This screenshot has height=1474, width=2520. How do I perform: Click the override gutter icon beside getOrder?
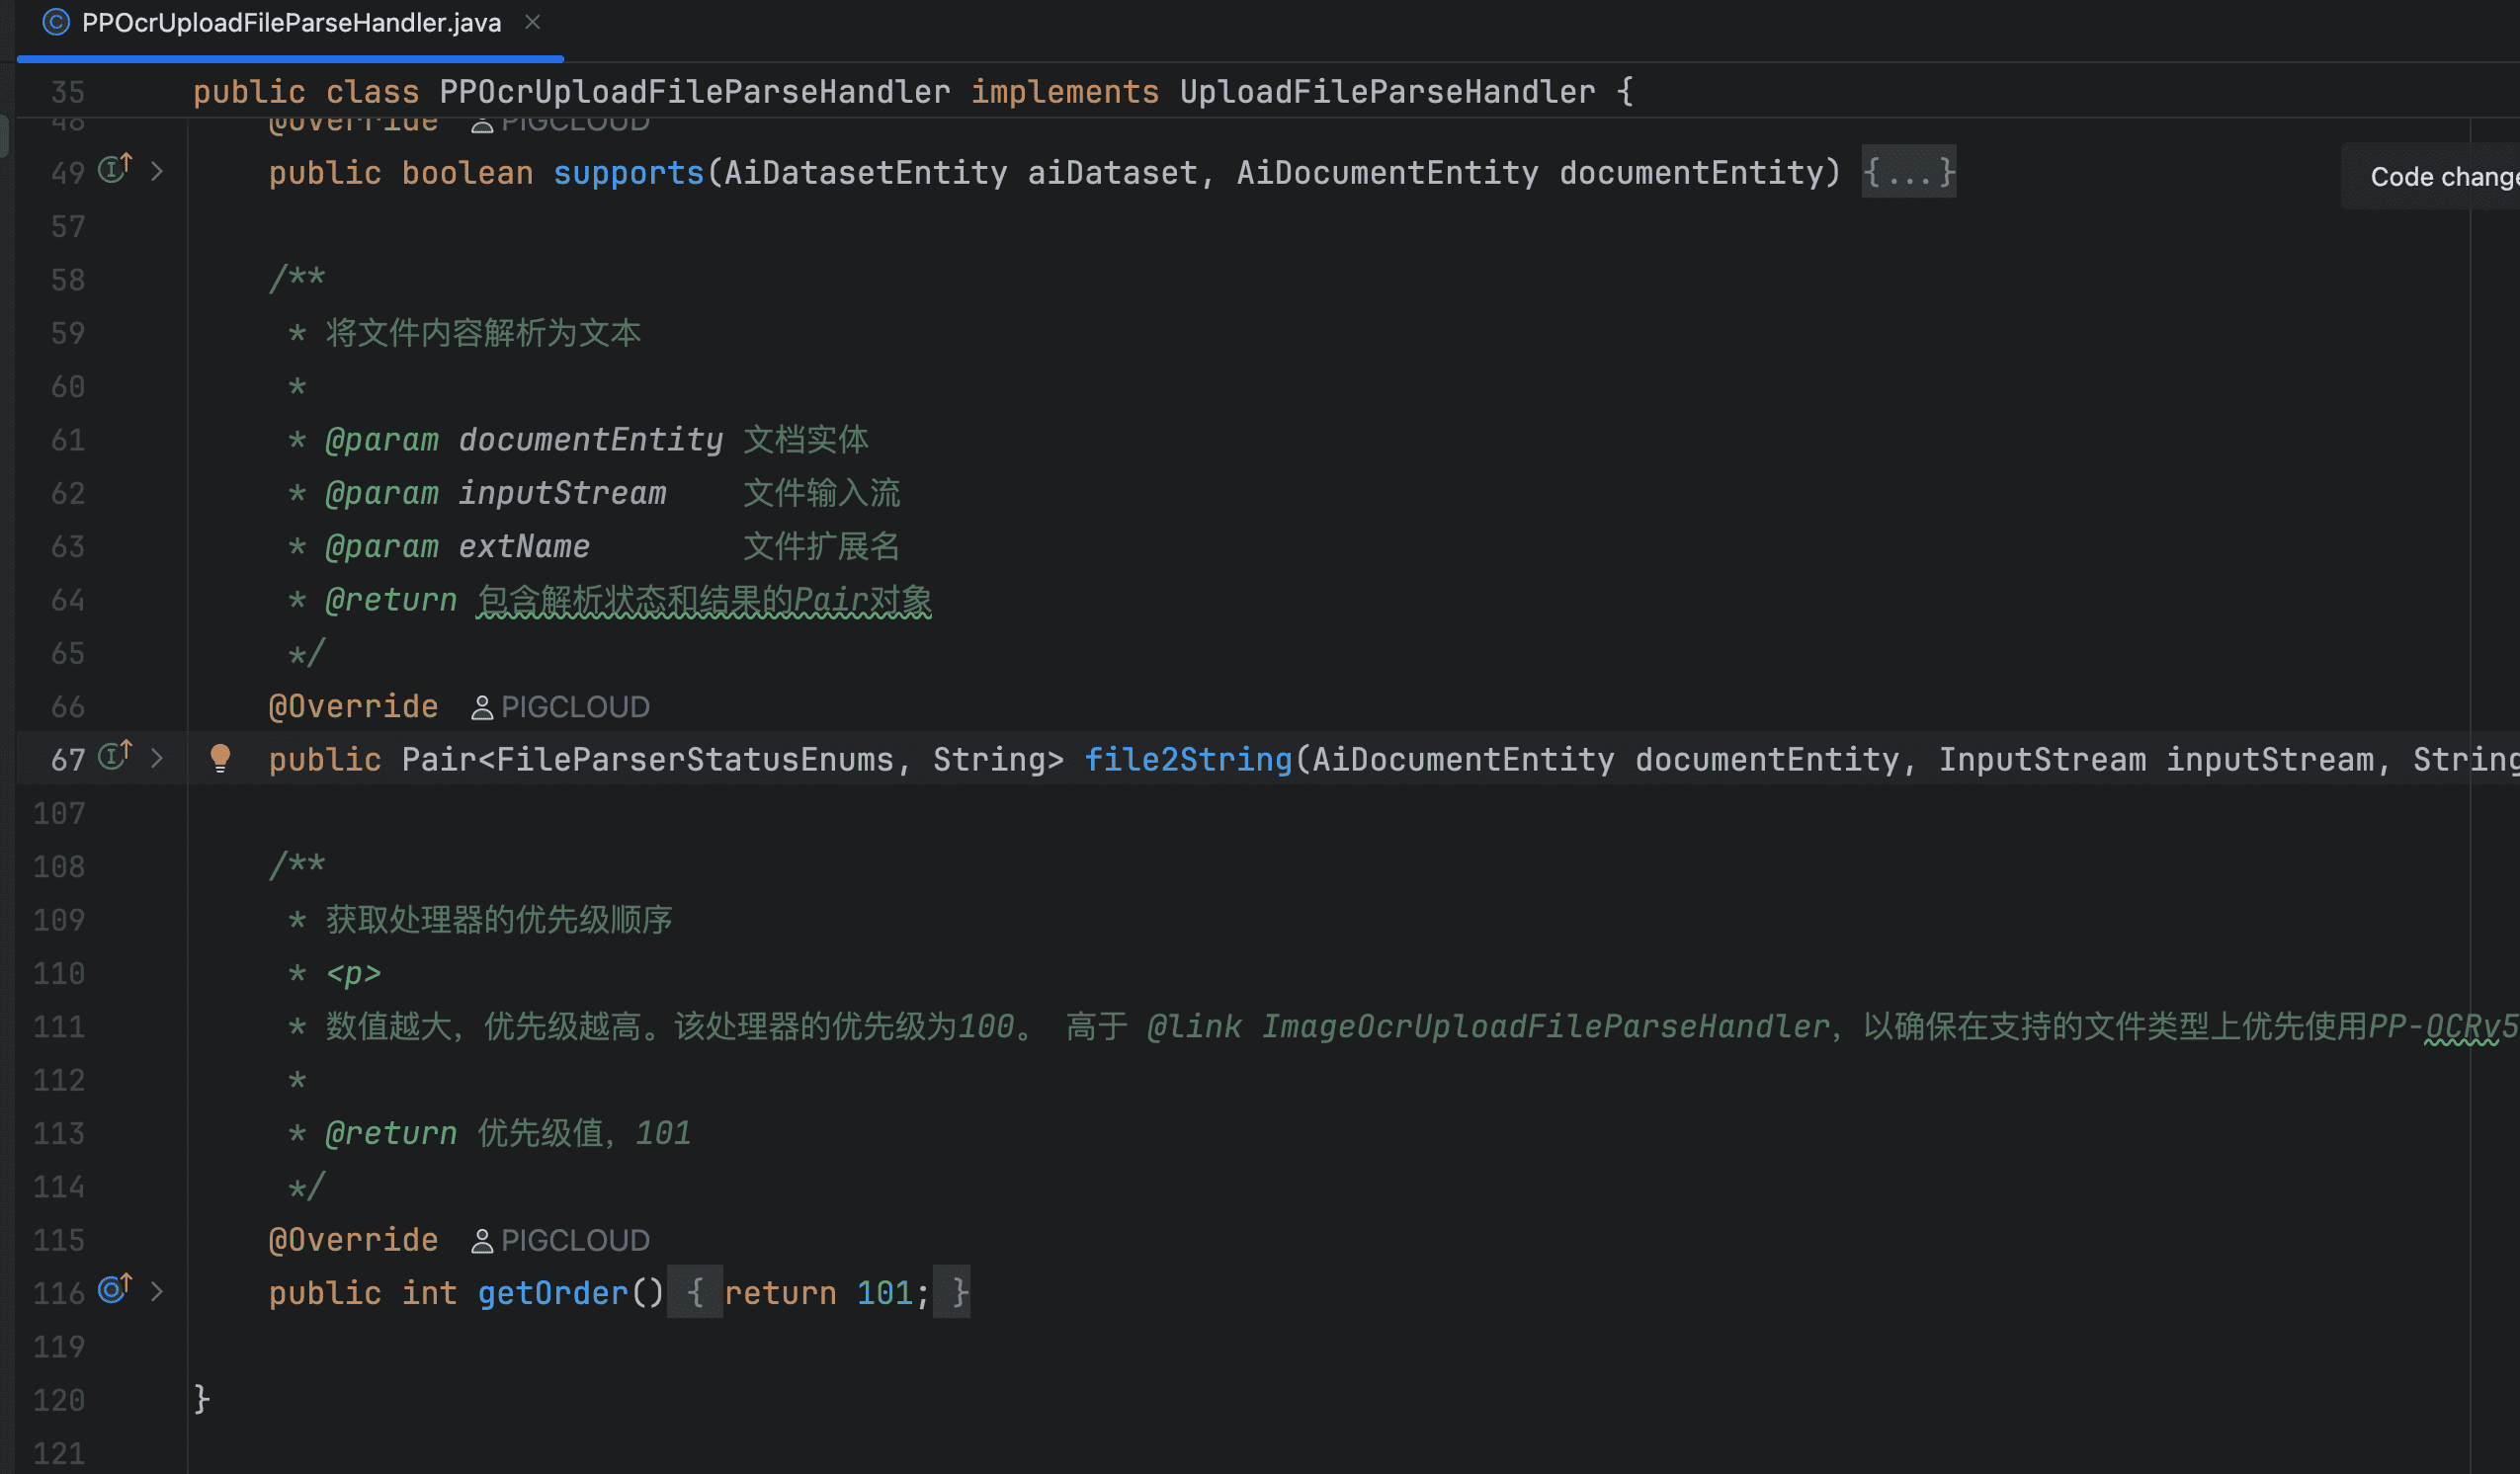(x=114, y=1290)
